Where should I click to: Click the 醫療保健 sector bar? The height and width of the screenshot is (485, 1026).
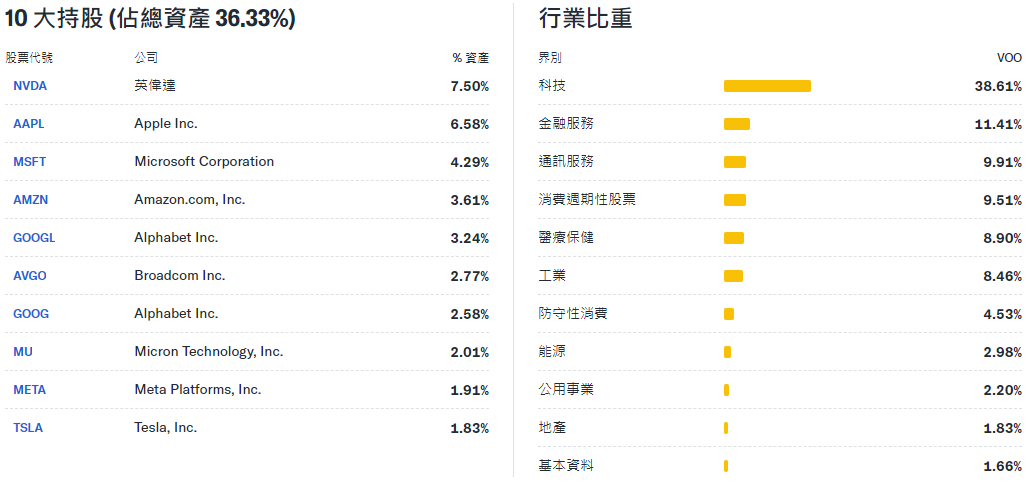pos(734,238)
